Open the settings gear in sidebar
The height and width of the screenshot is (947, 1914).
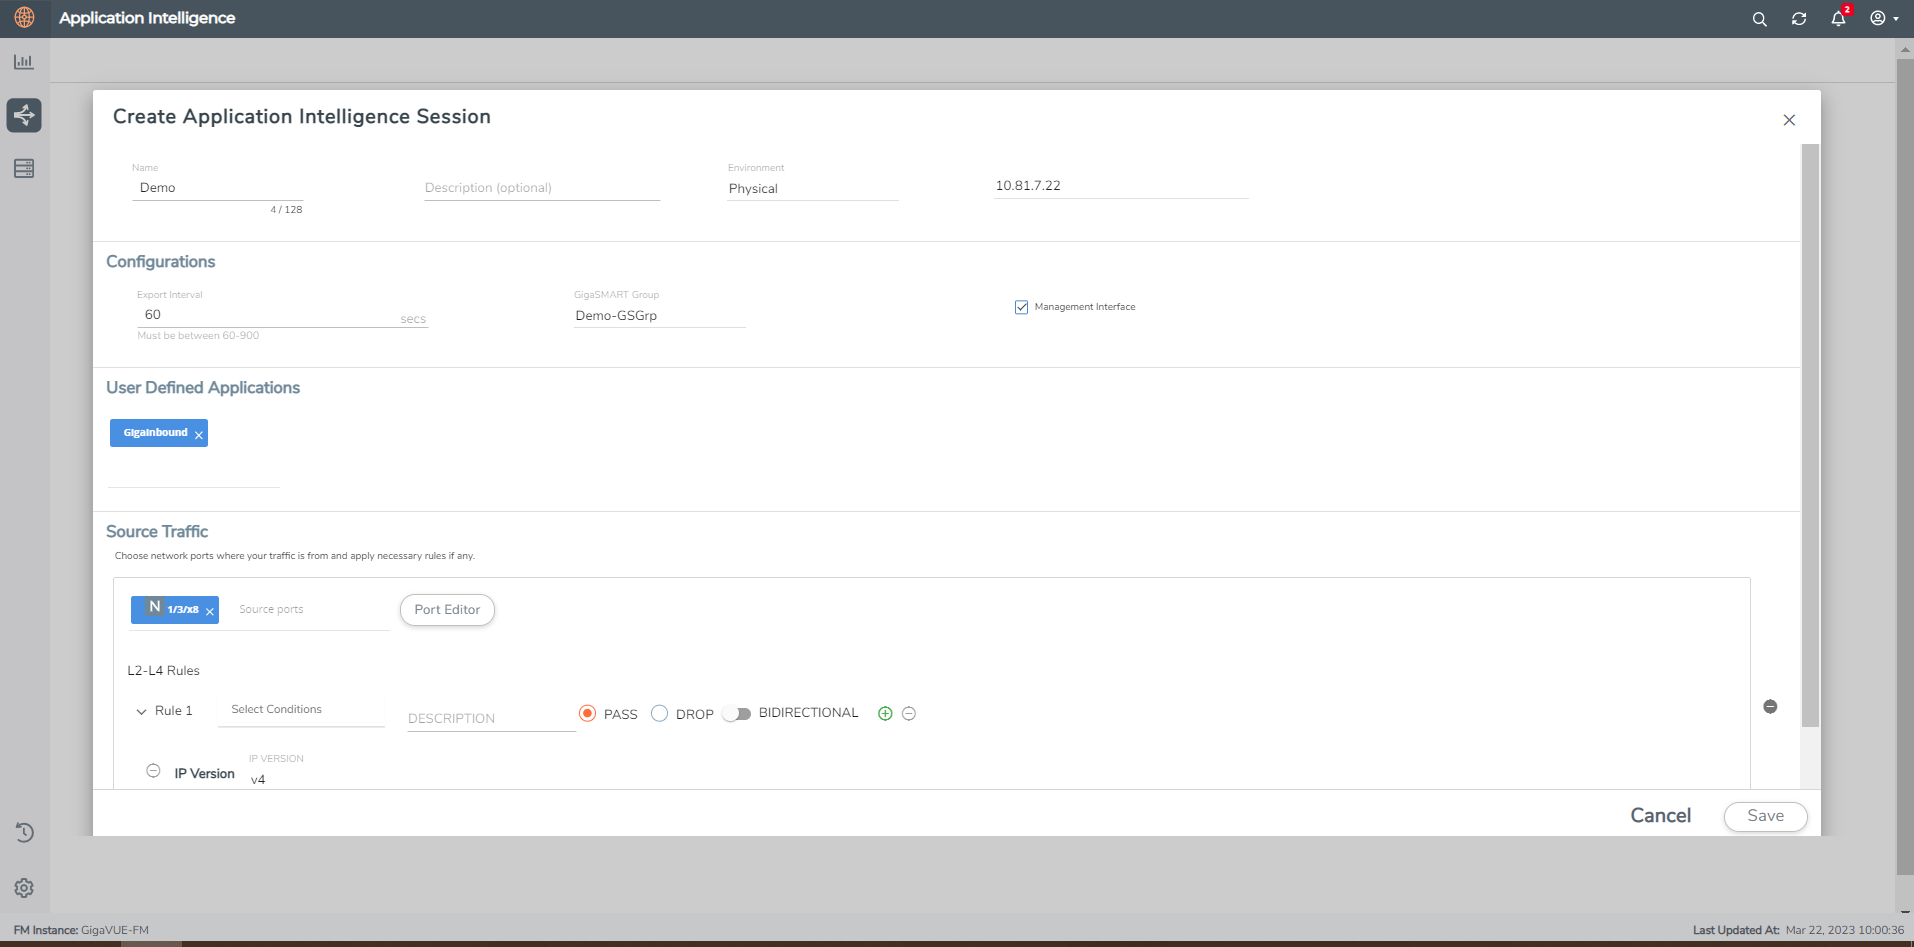point(24,888)
